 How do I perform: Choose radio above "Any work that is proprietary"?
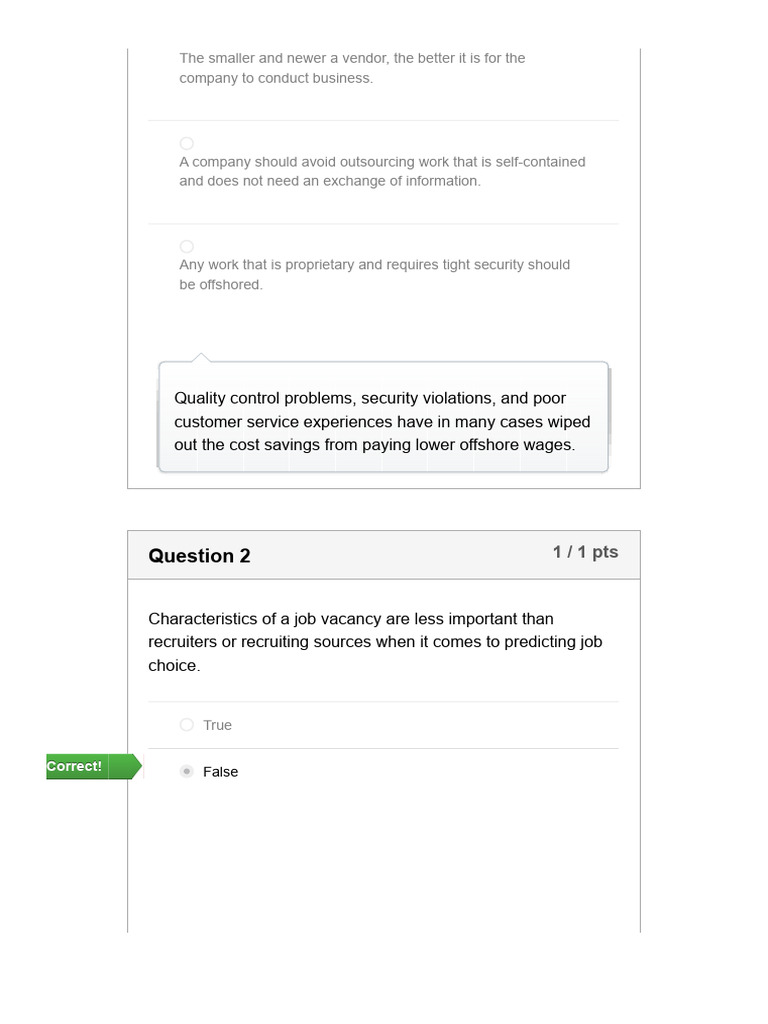pyautogui.click(x=187, y=247)
